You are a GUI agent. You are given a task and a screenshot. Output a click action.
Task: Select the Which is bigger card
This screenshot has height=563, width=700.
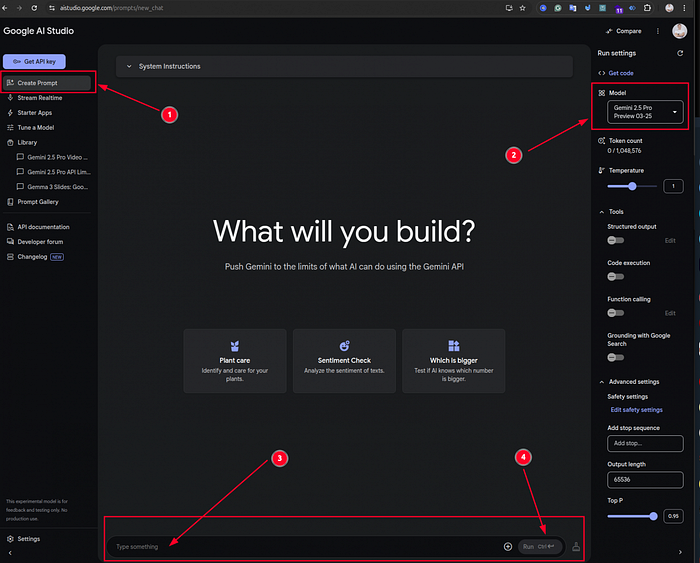point(454,361)
